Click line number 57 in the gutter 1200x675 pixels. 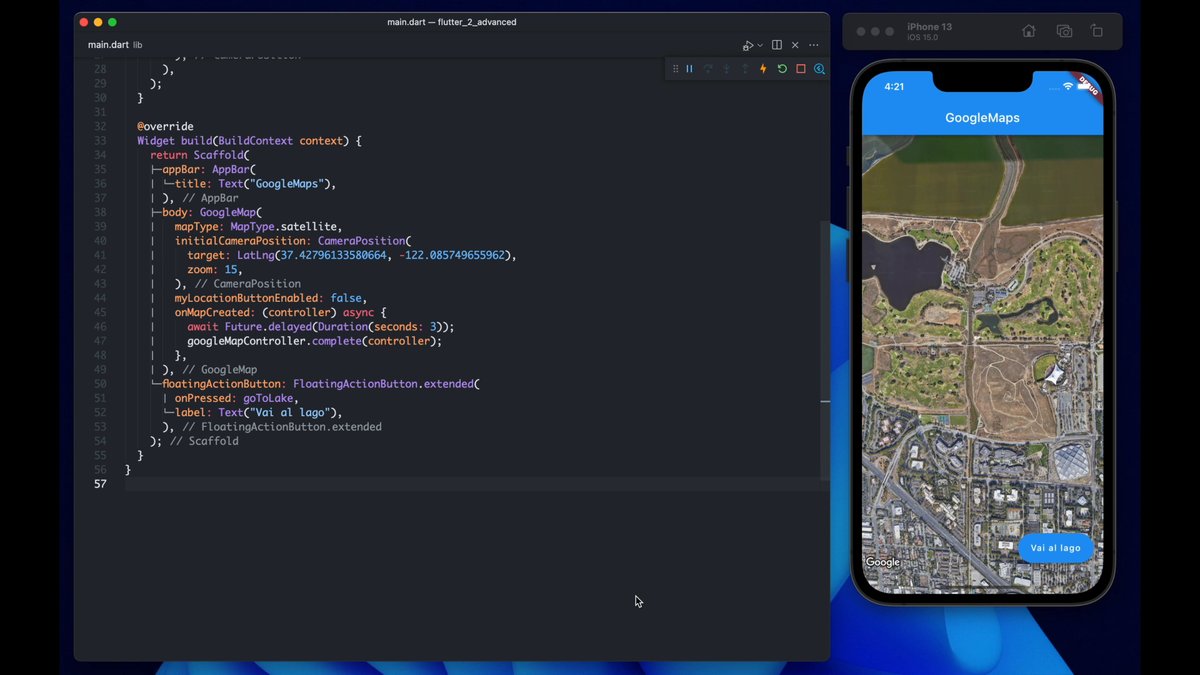pyautogui.click(x=100, y=484)
